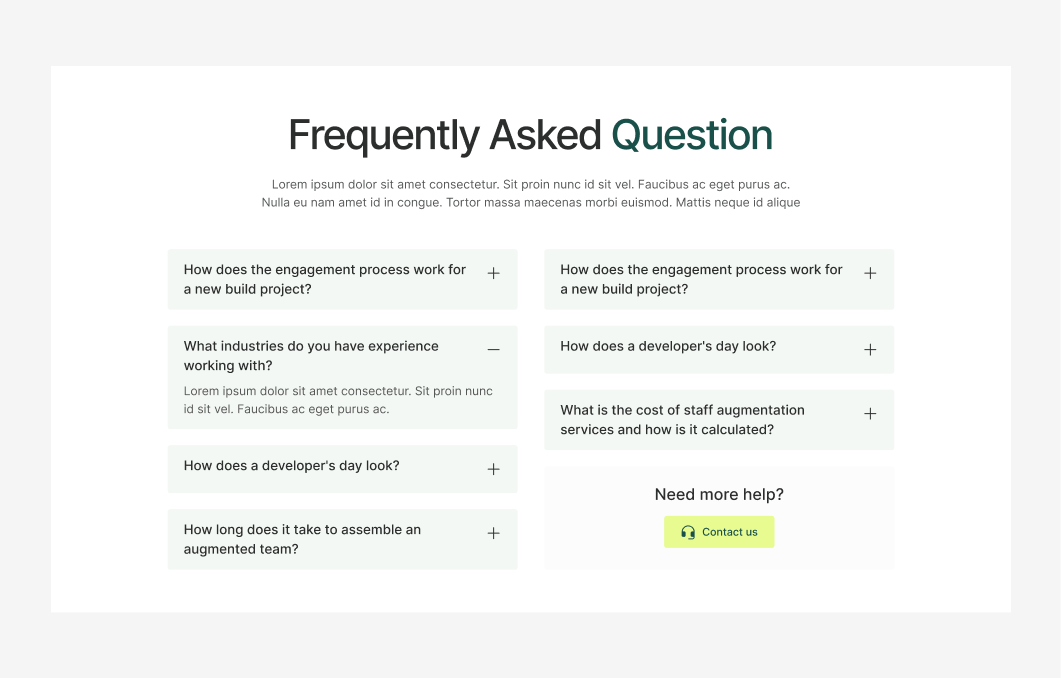Screen dimensions: 1061x678
Task: Click the Contact us button
Action: tap(719, 531)
